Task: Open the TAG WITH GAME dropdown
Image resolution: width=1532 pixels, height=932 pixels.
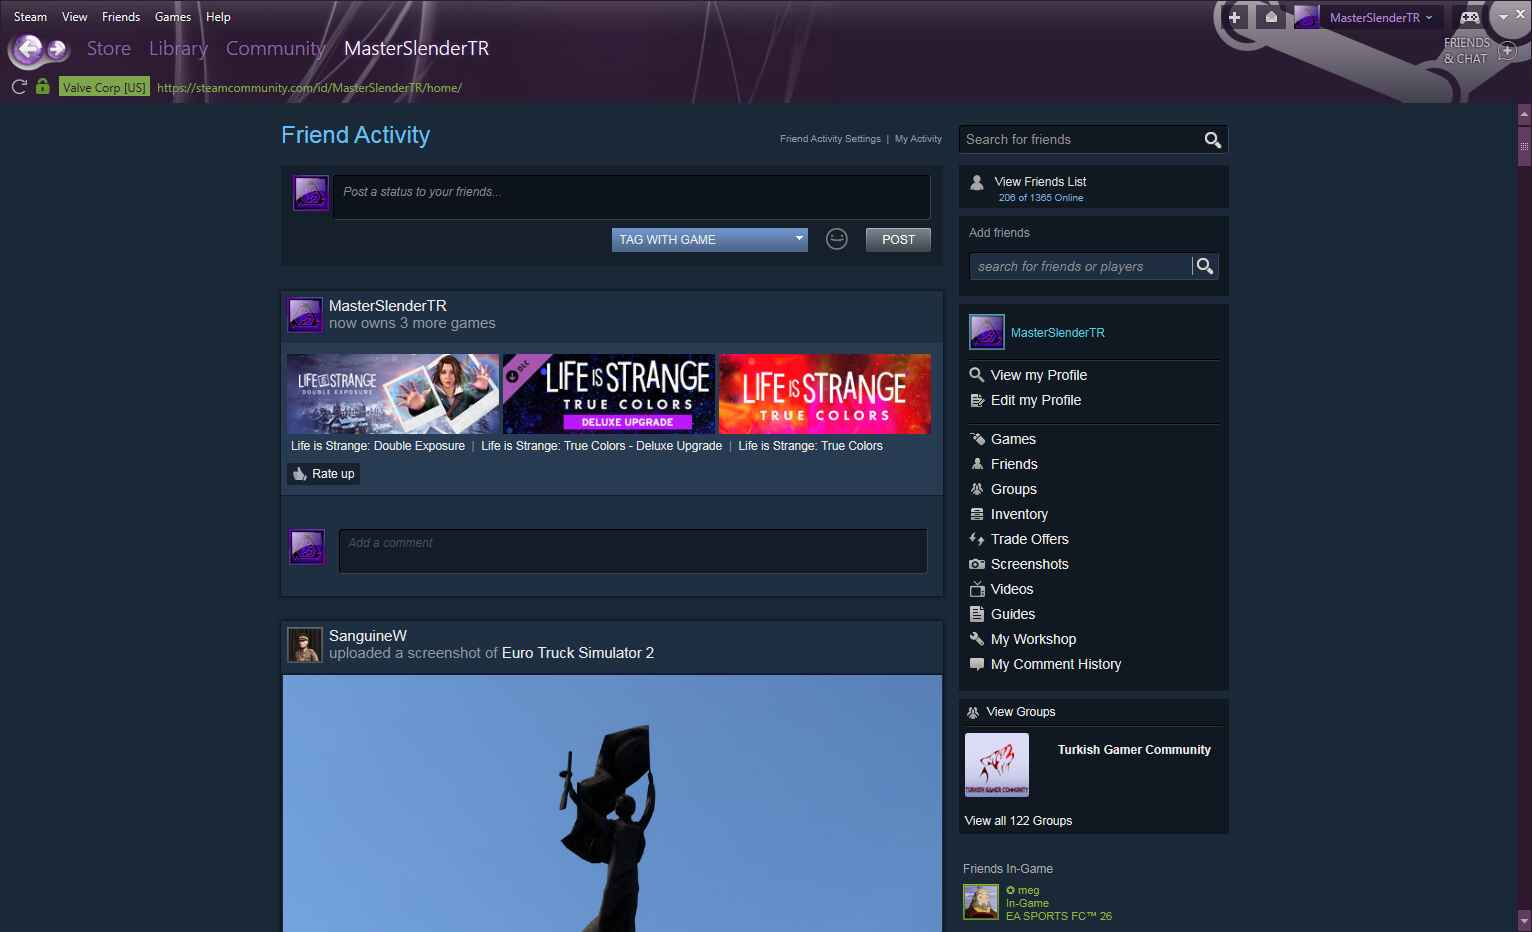Action: [709, 239]
